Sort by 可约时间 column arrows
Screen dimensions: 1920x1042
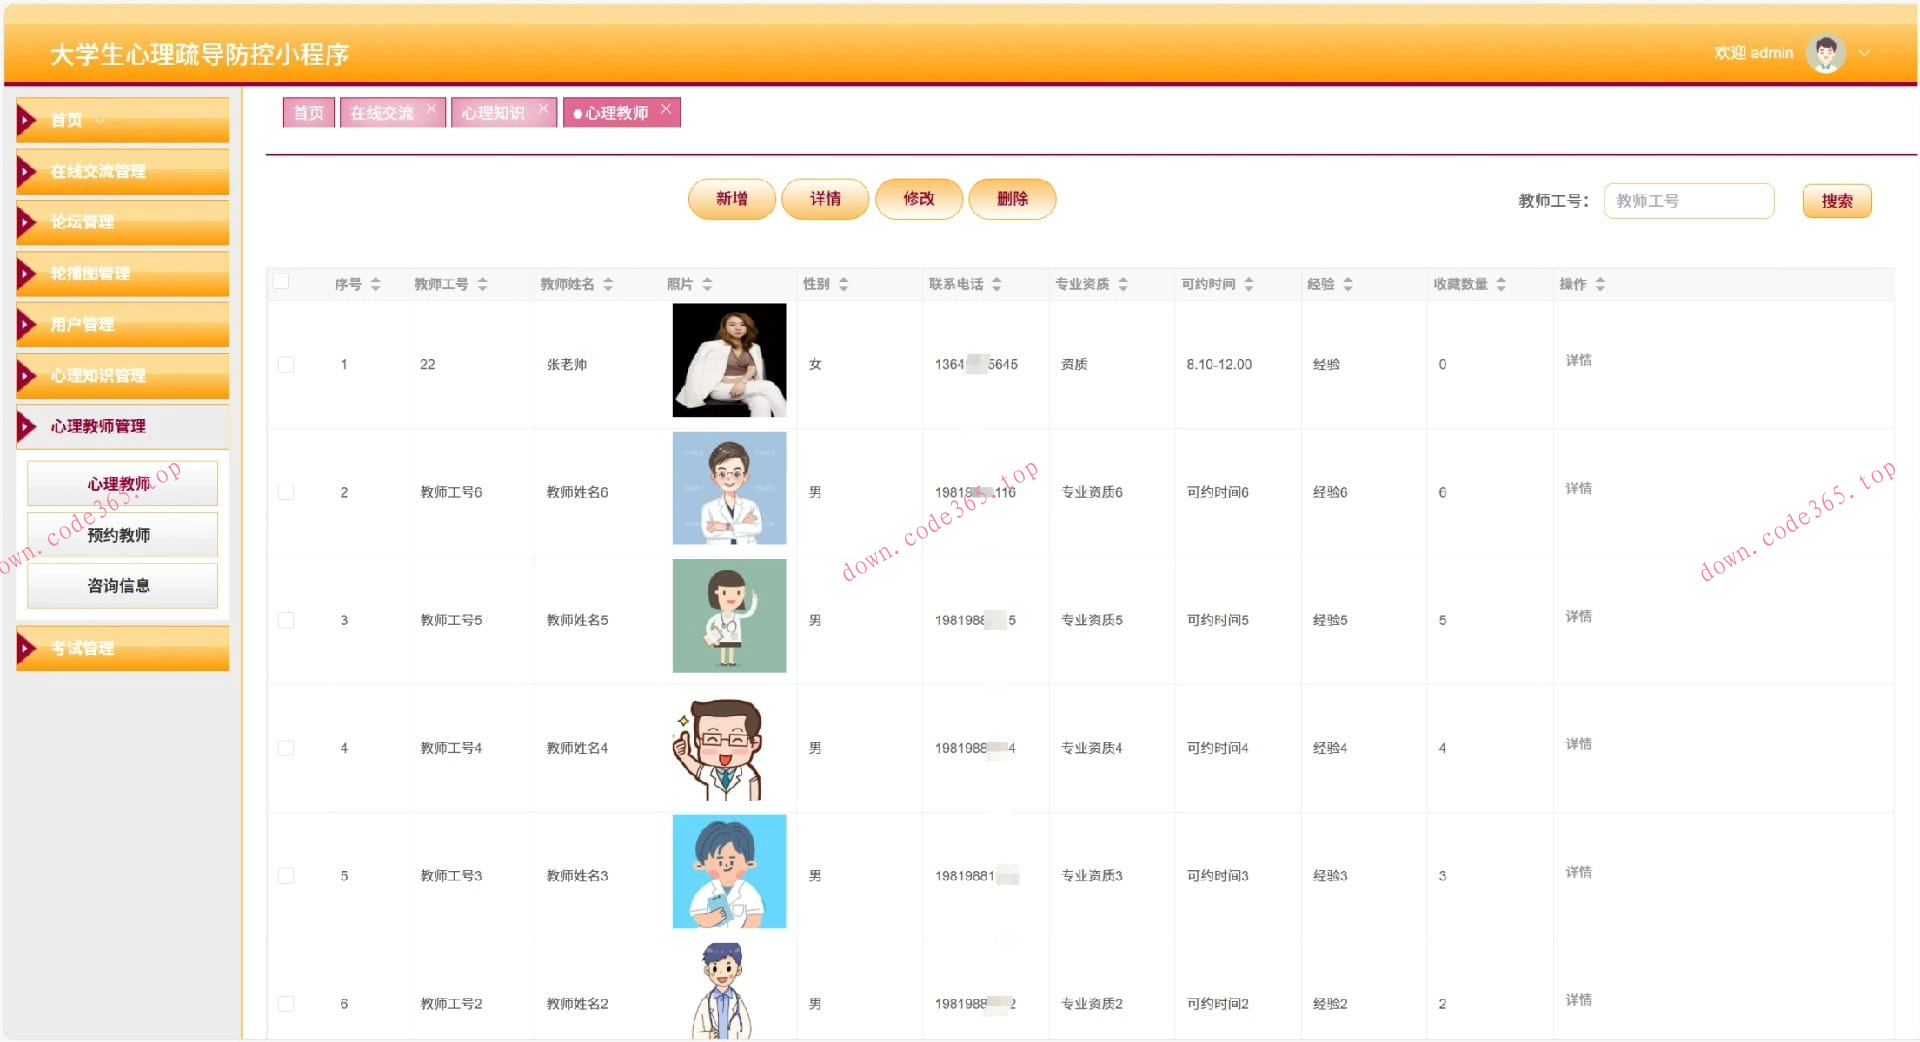(x=1249, y=284)
